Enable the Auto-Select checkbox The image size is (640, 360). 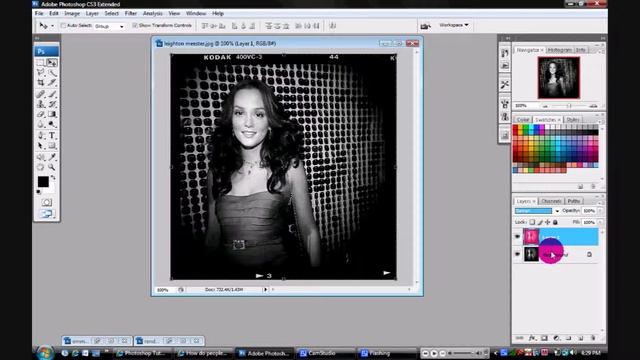[x=63, y=25]
